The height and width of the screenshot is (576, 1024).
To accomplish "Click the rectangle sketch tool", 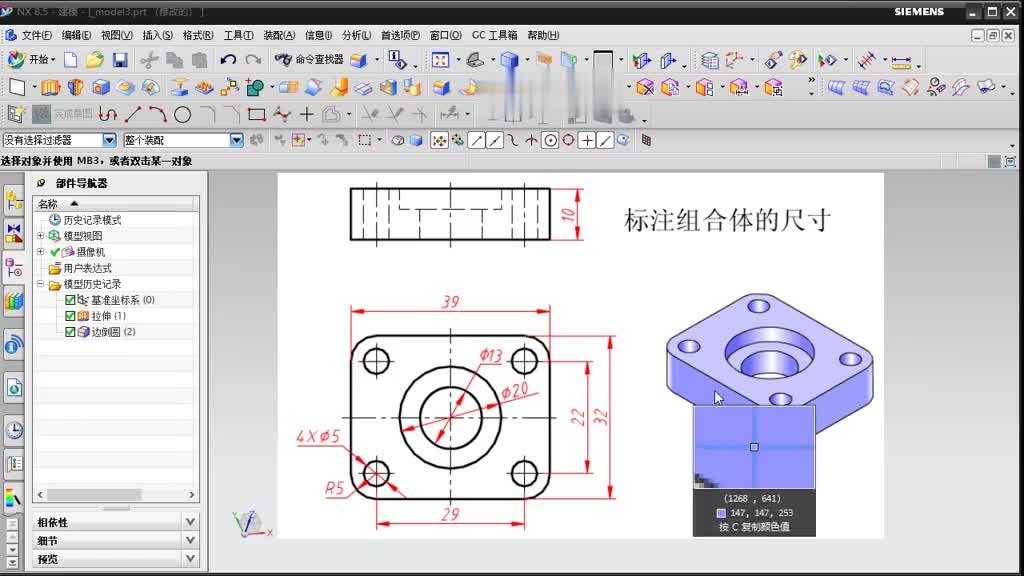I will [x=256, y=112].
